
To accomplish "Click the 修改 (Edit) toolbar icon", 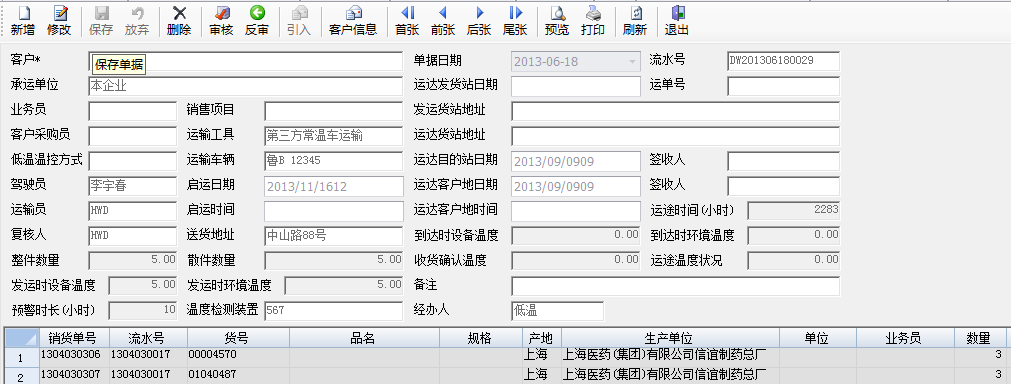I will tap(59, 21).
